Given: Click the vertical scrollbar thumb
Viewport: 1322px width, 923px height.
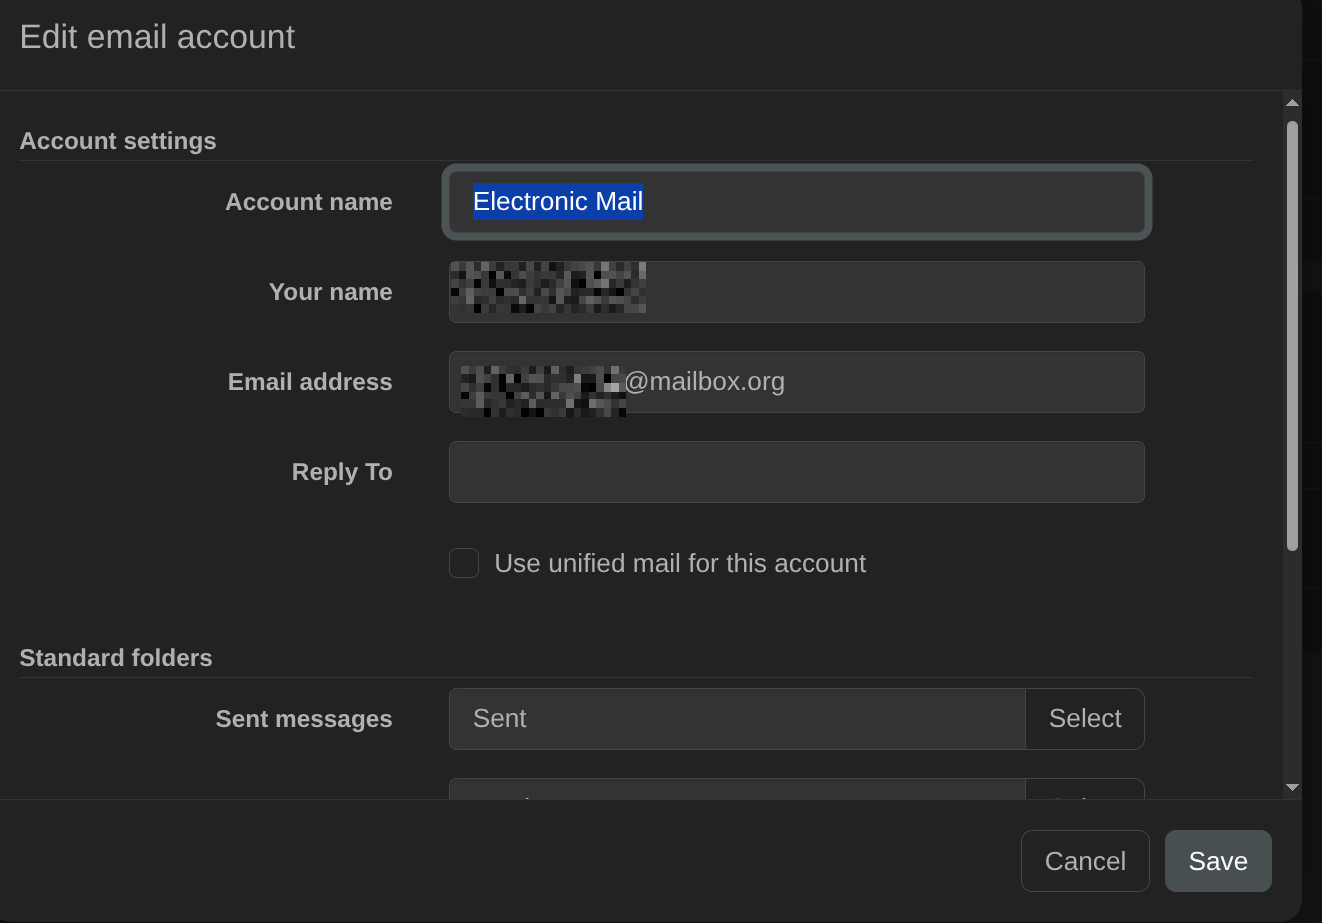Looking at the screenshot, I should click(x=1292, y=335).
